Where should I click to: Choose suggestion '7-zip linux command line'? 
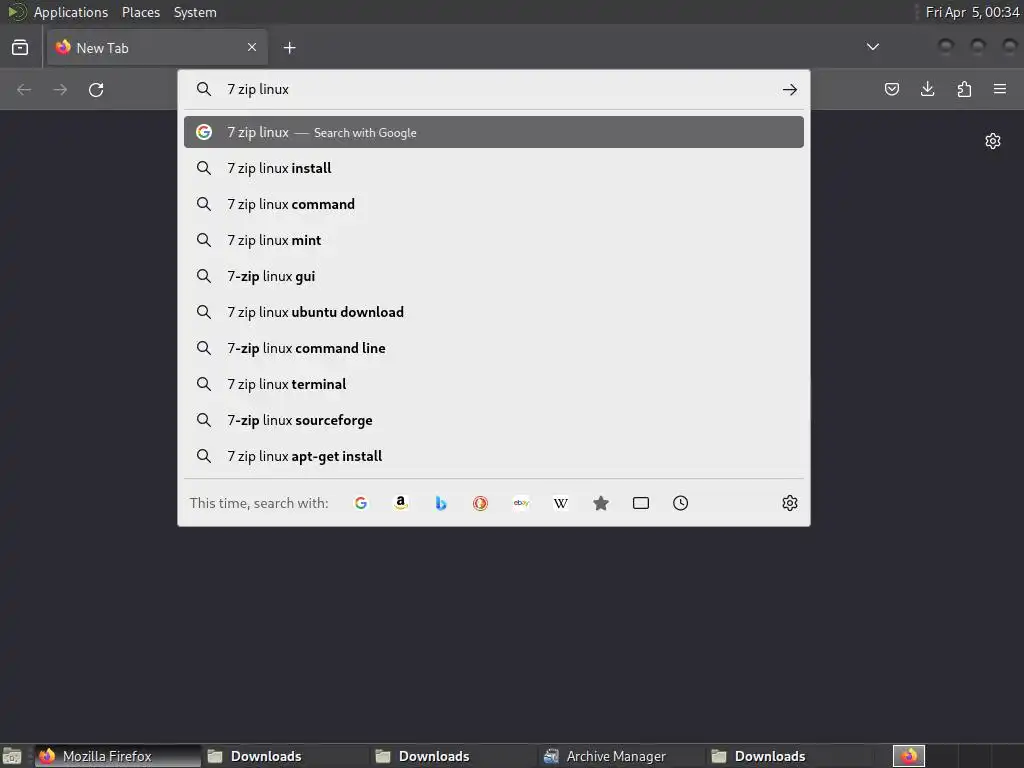point(494,347)
